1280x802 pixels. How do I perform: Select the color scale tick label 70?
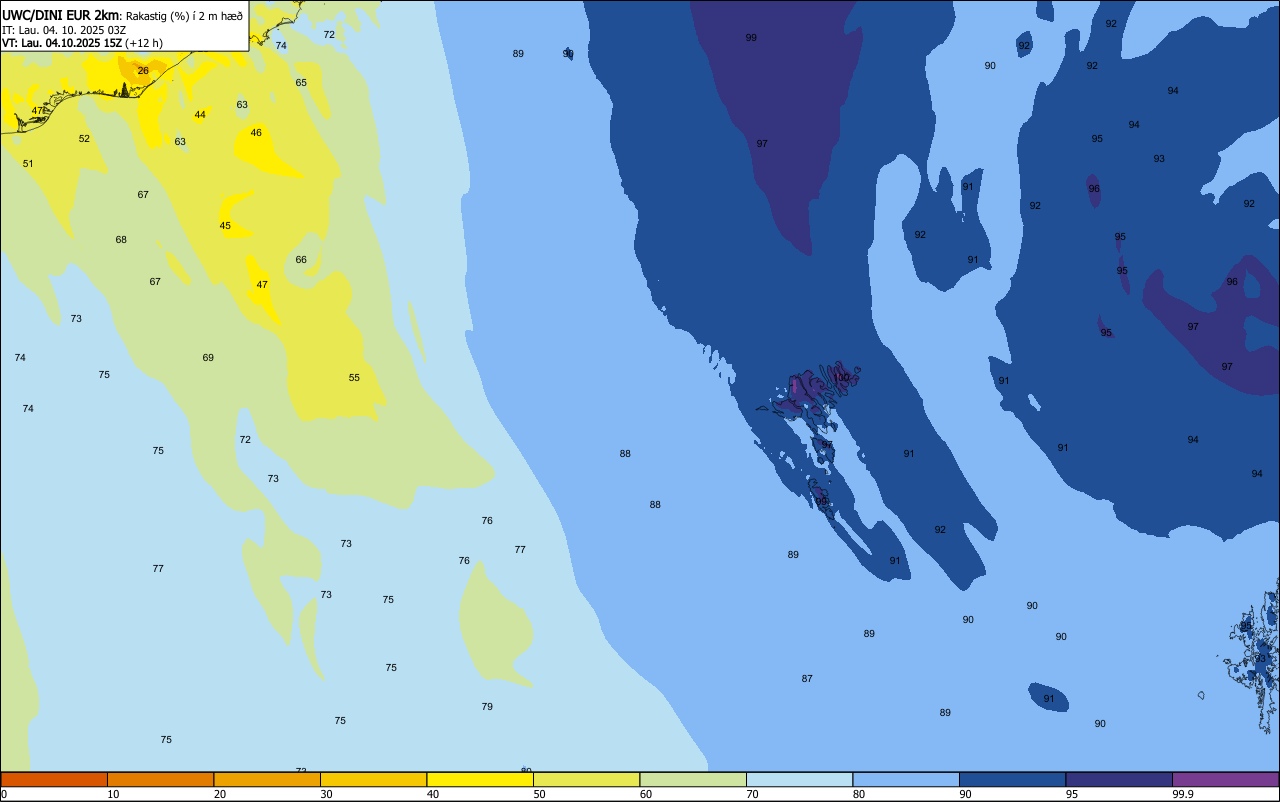[x=752, y=794]
